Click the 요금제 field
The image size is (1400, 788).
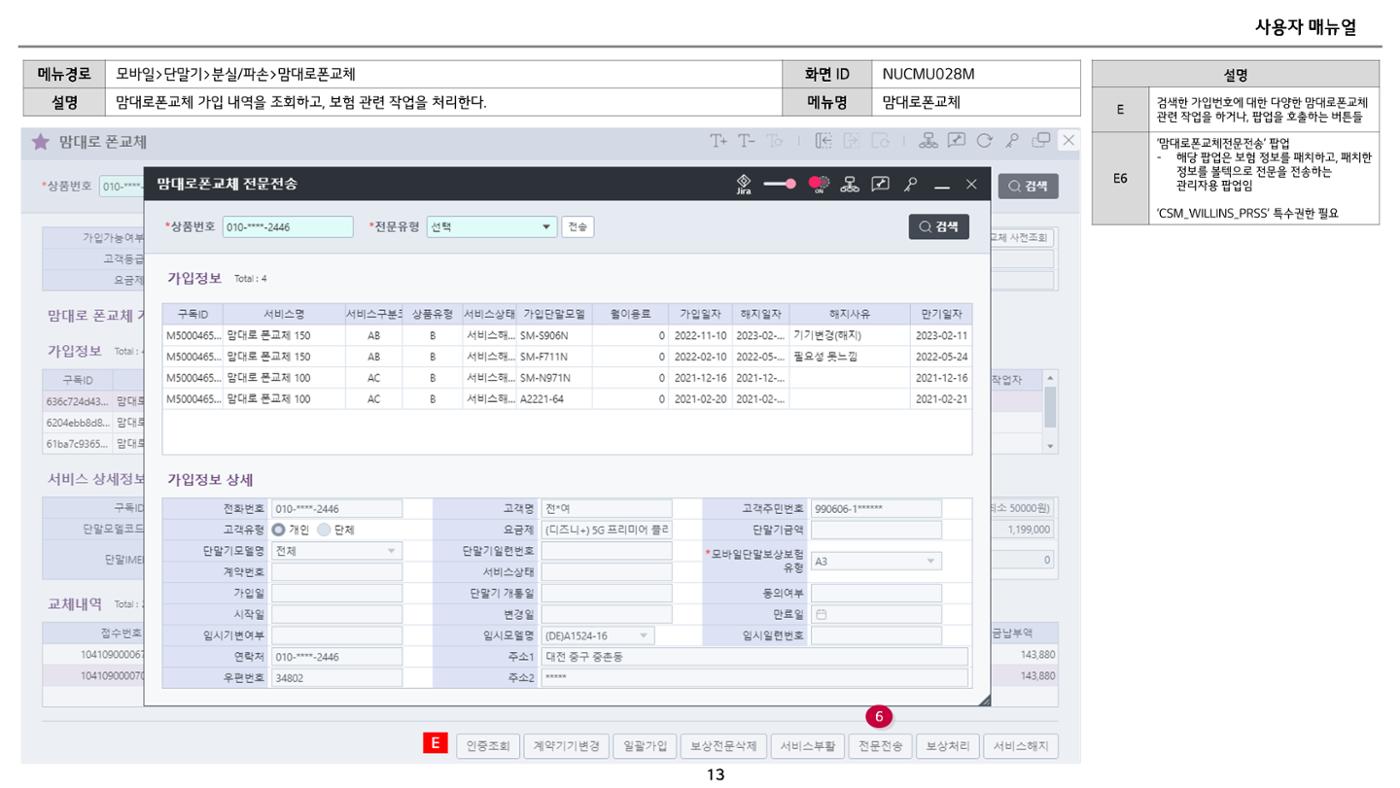(x=606, y=529)
